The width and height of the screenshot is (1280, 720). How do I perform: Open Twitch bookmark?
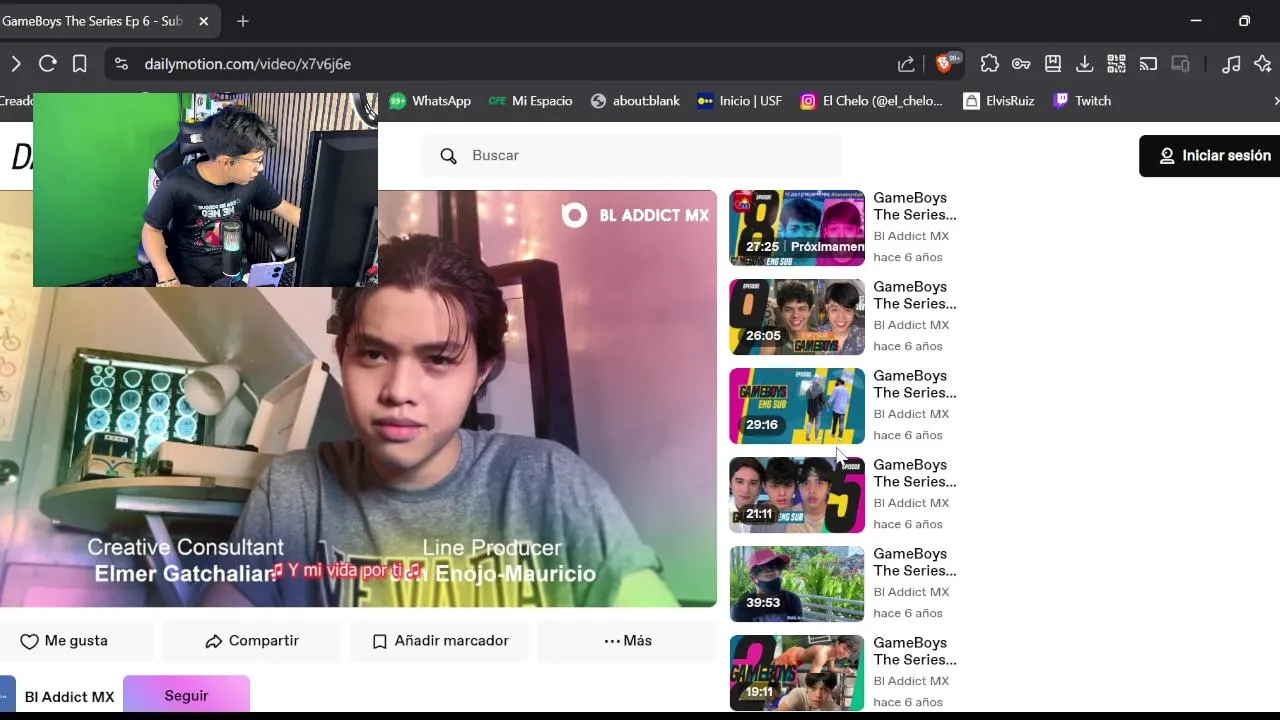coord(1082,101)
